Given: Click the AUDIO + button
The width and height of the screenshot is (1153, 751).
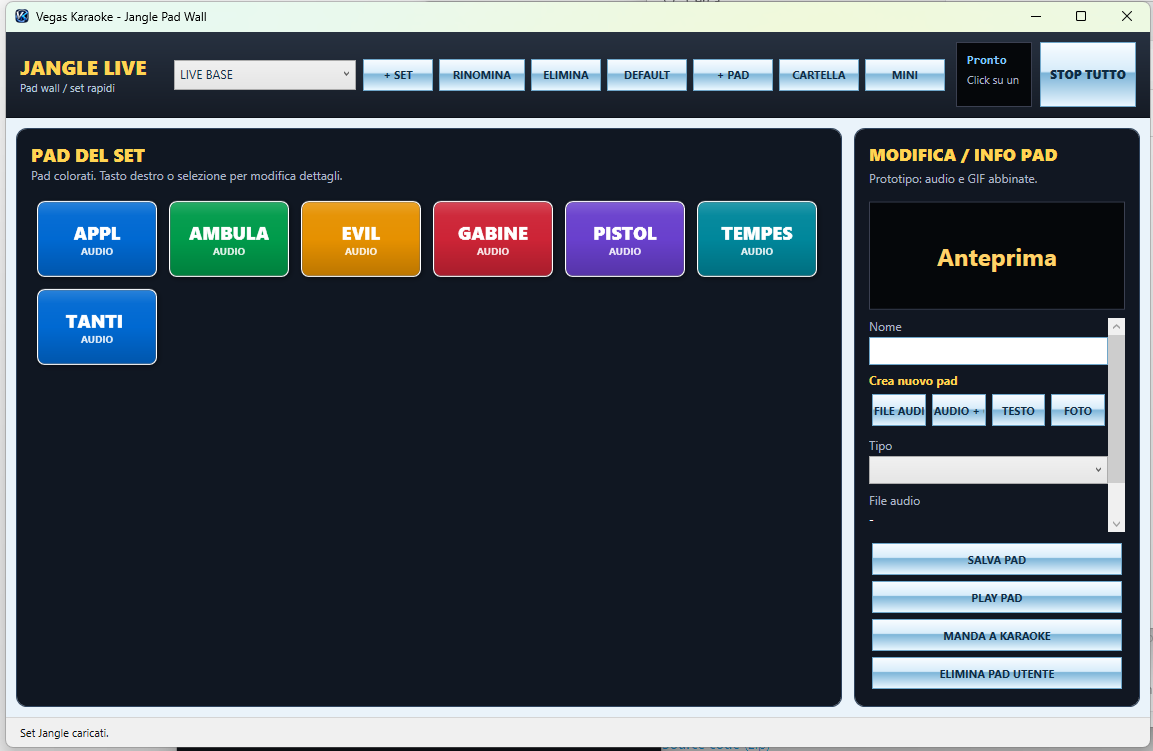Looking at the screenshot, I should [958, 410].
